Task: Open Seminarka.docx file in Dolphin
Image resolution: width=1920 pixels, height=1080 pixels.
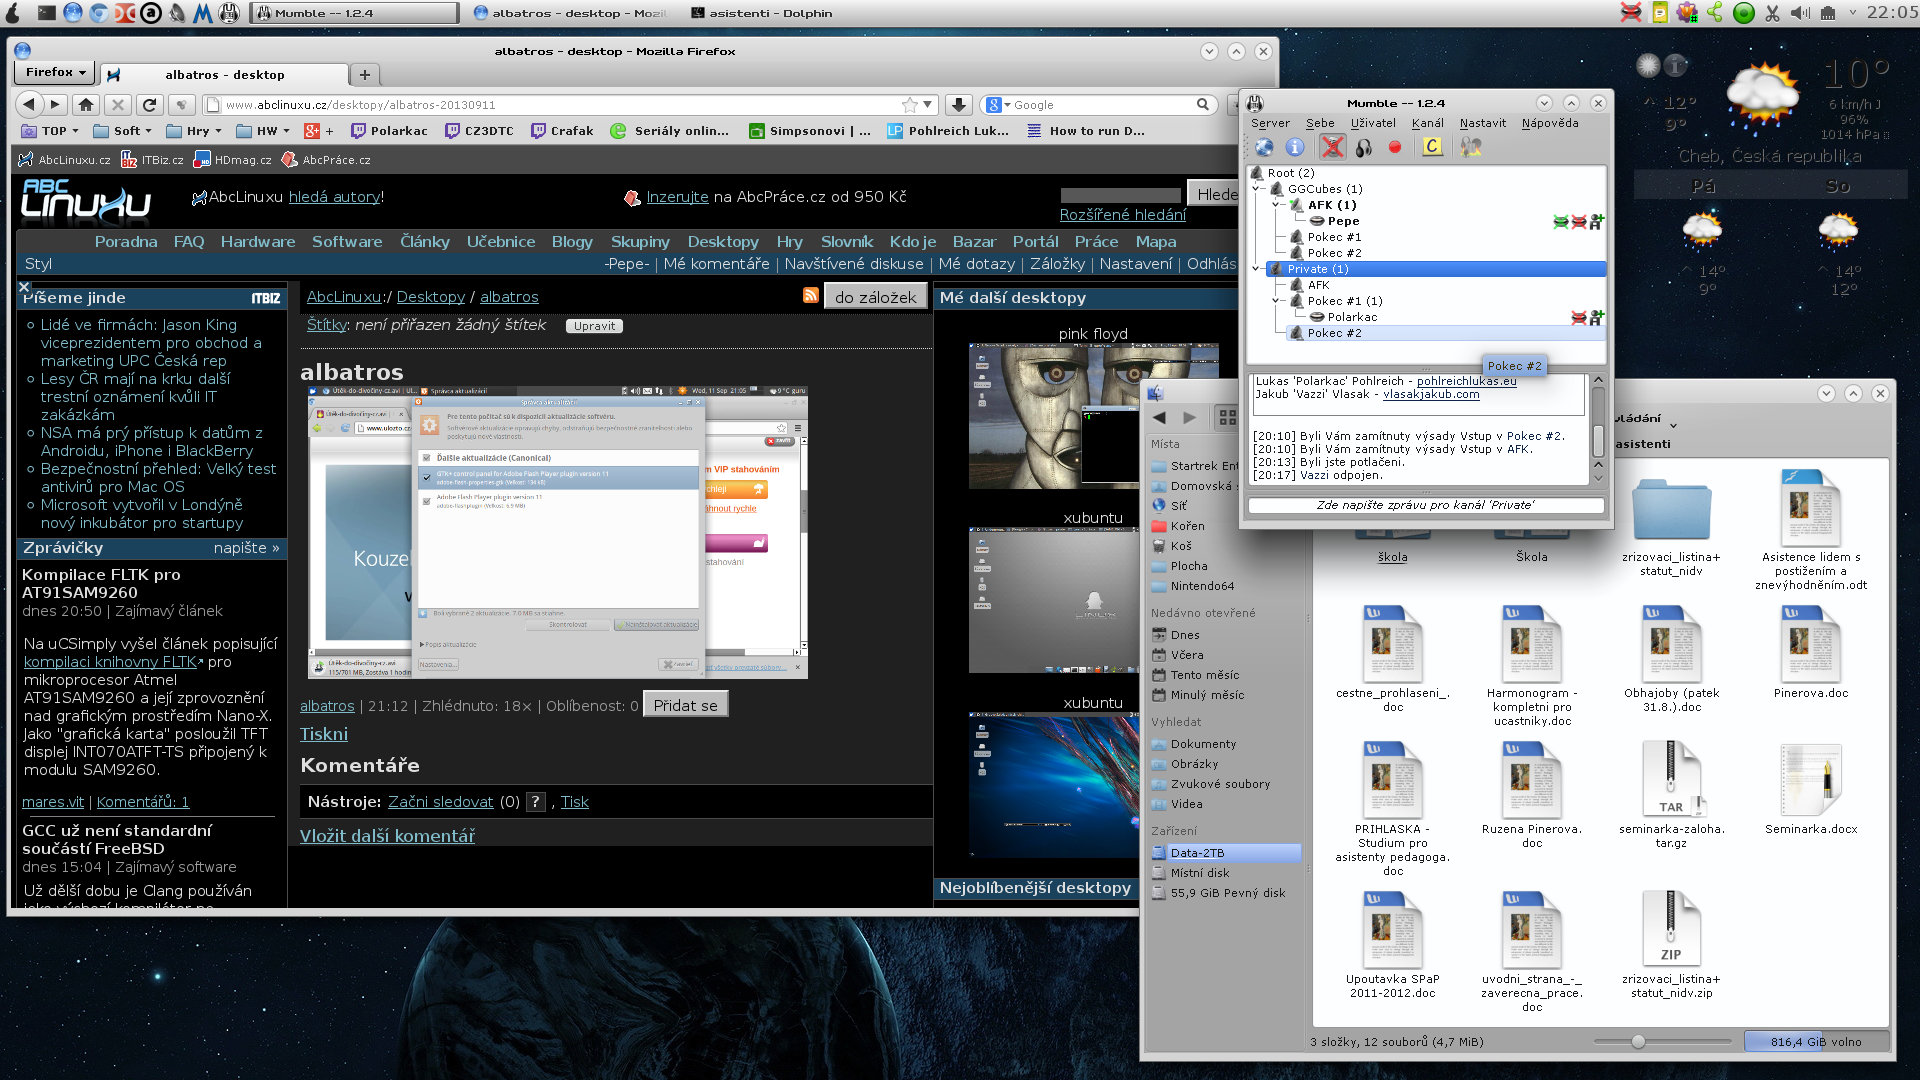Action: click(x=1810, y=789)
